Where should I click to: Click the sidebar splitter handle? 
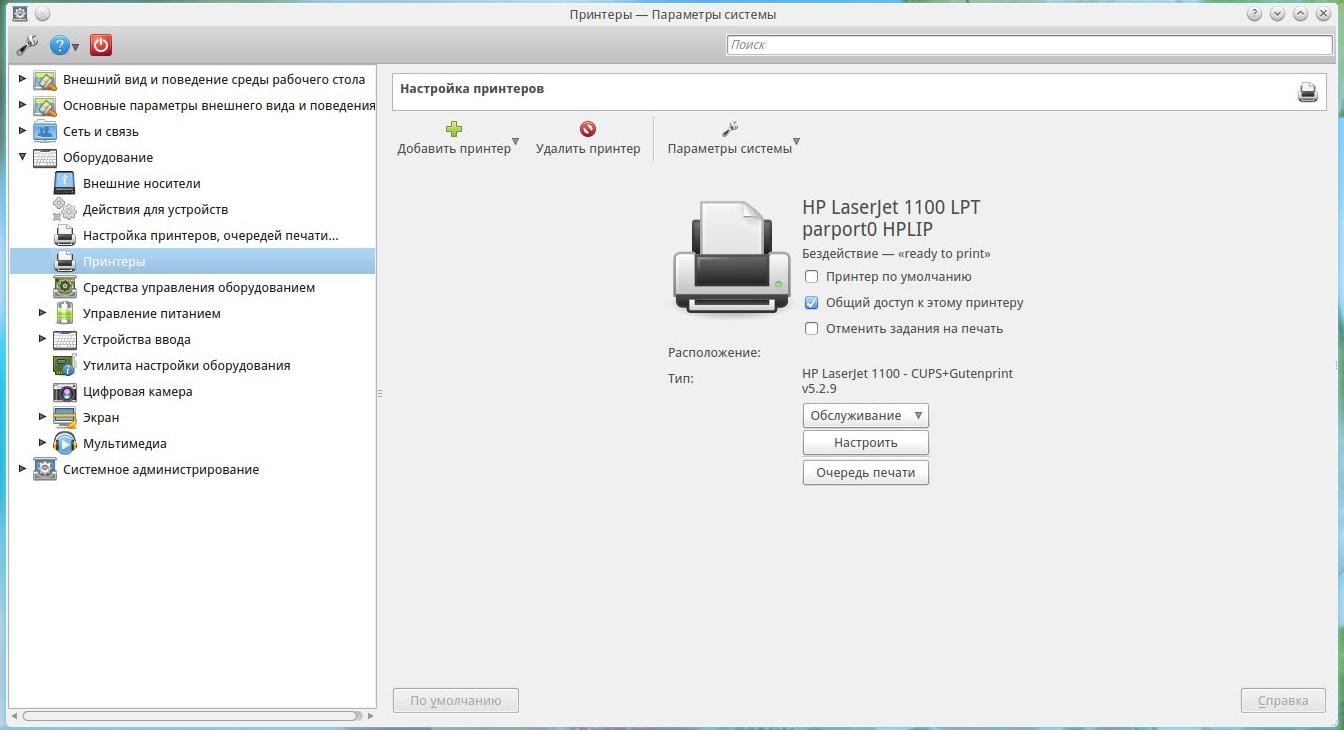(380, 393)
